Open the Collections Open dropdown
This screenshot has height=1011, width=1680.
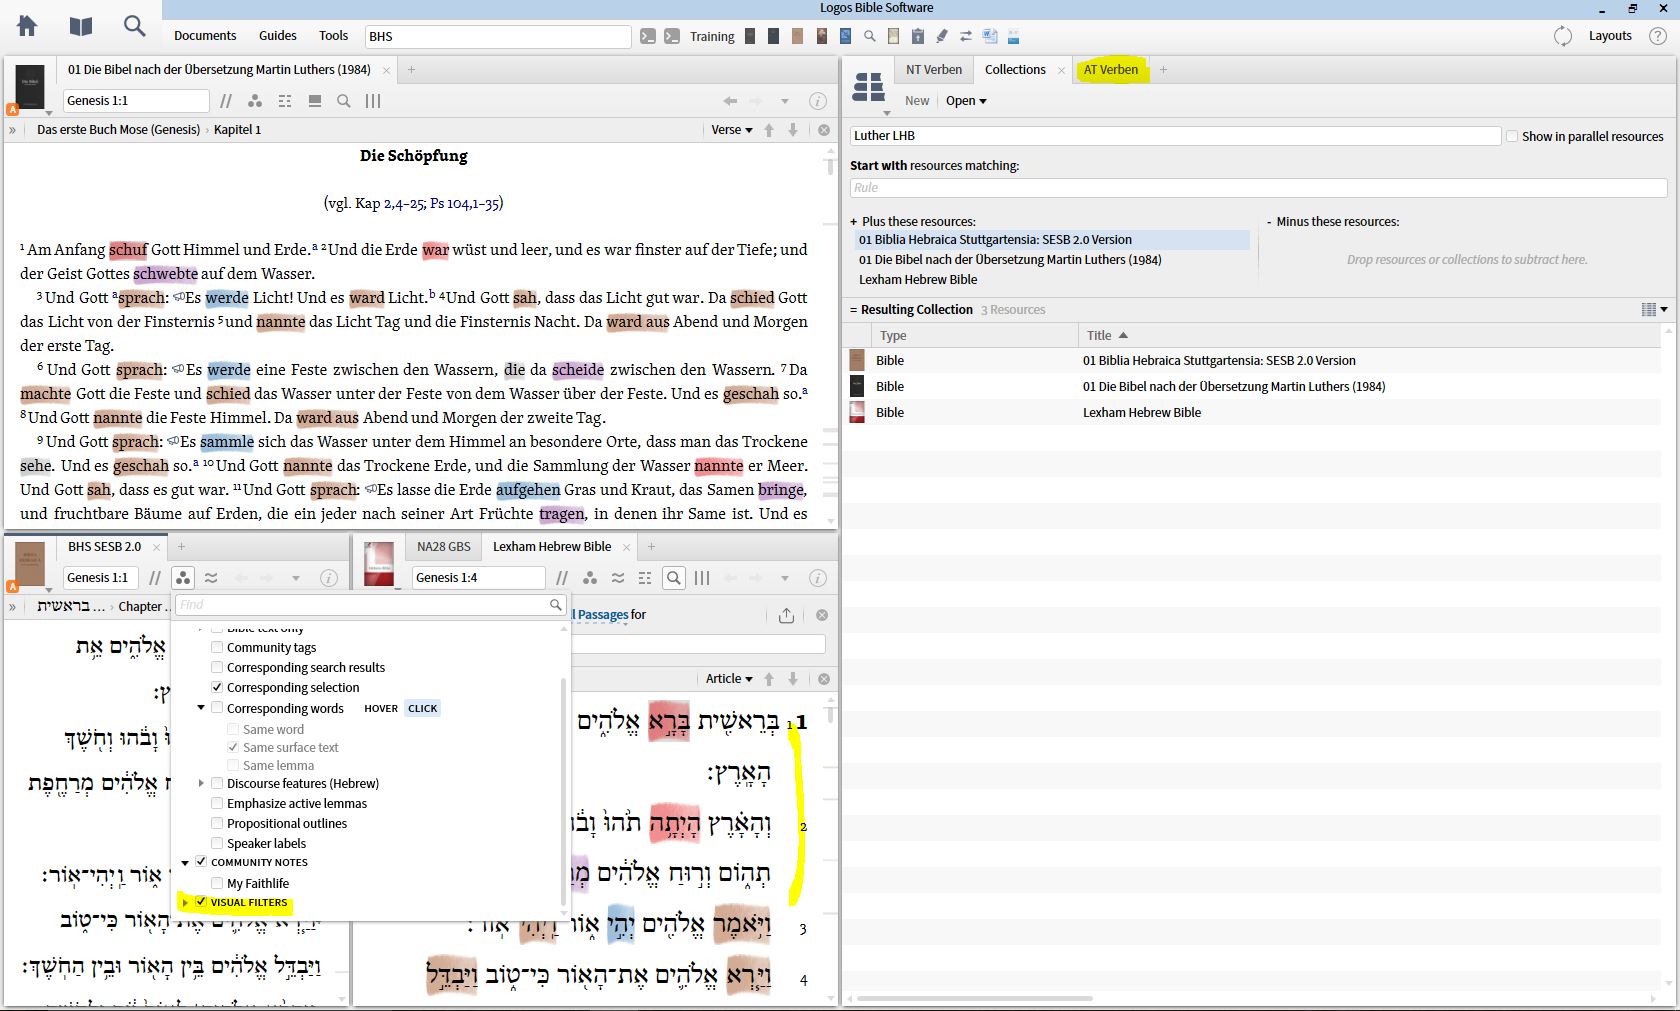click(966, 101)
